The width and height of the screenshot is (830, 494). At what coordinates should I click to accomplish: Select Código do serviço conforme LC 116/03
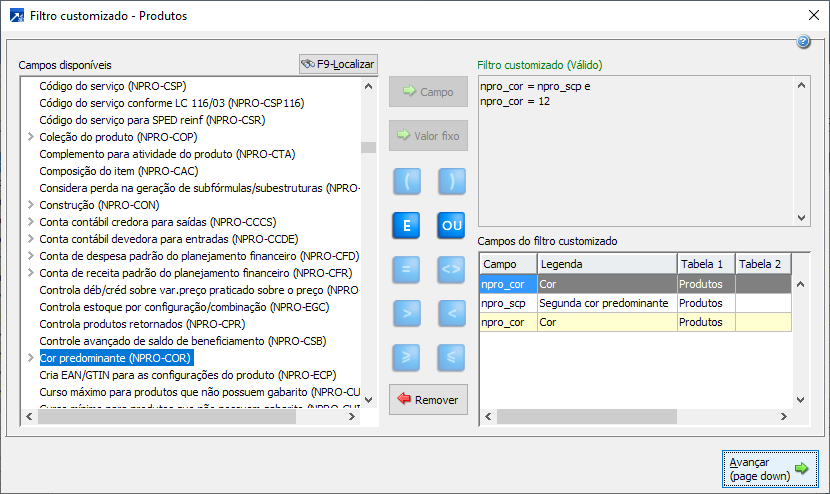coord(172,103)
